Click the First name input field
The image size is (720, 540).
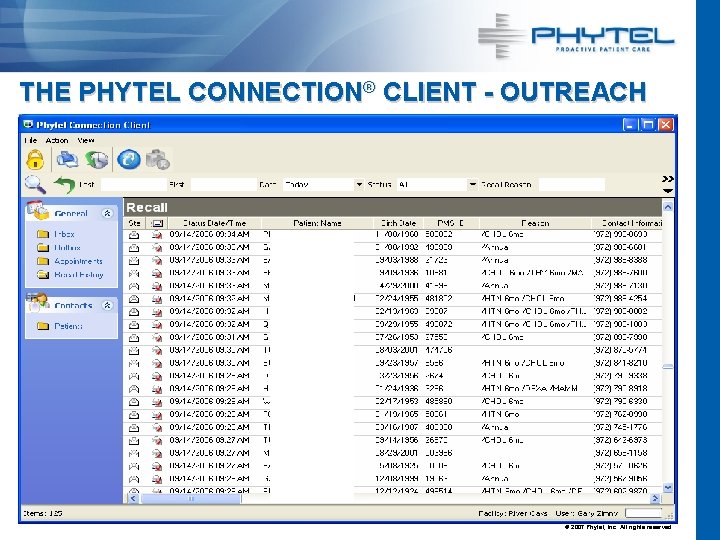[x=223, y=185]
